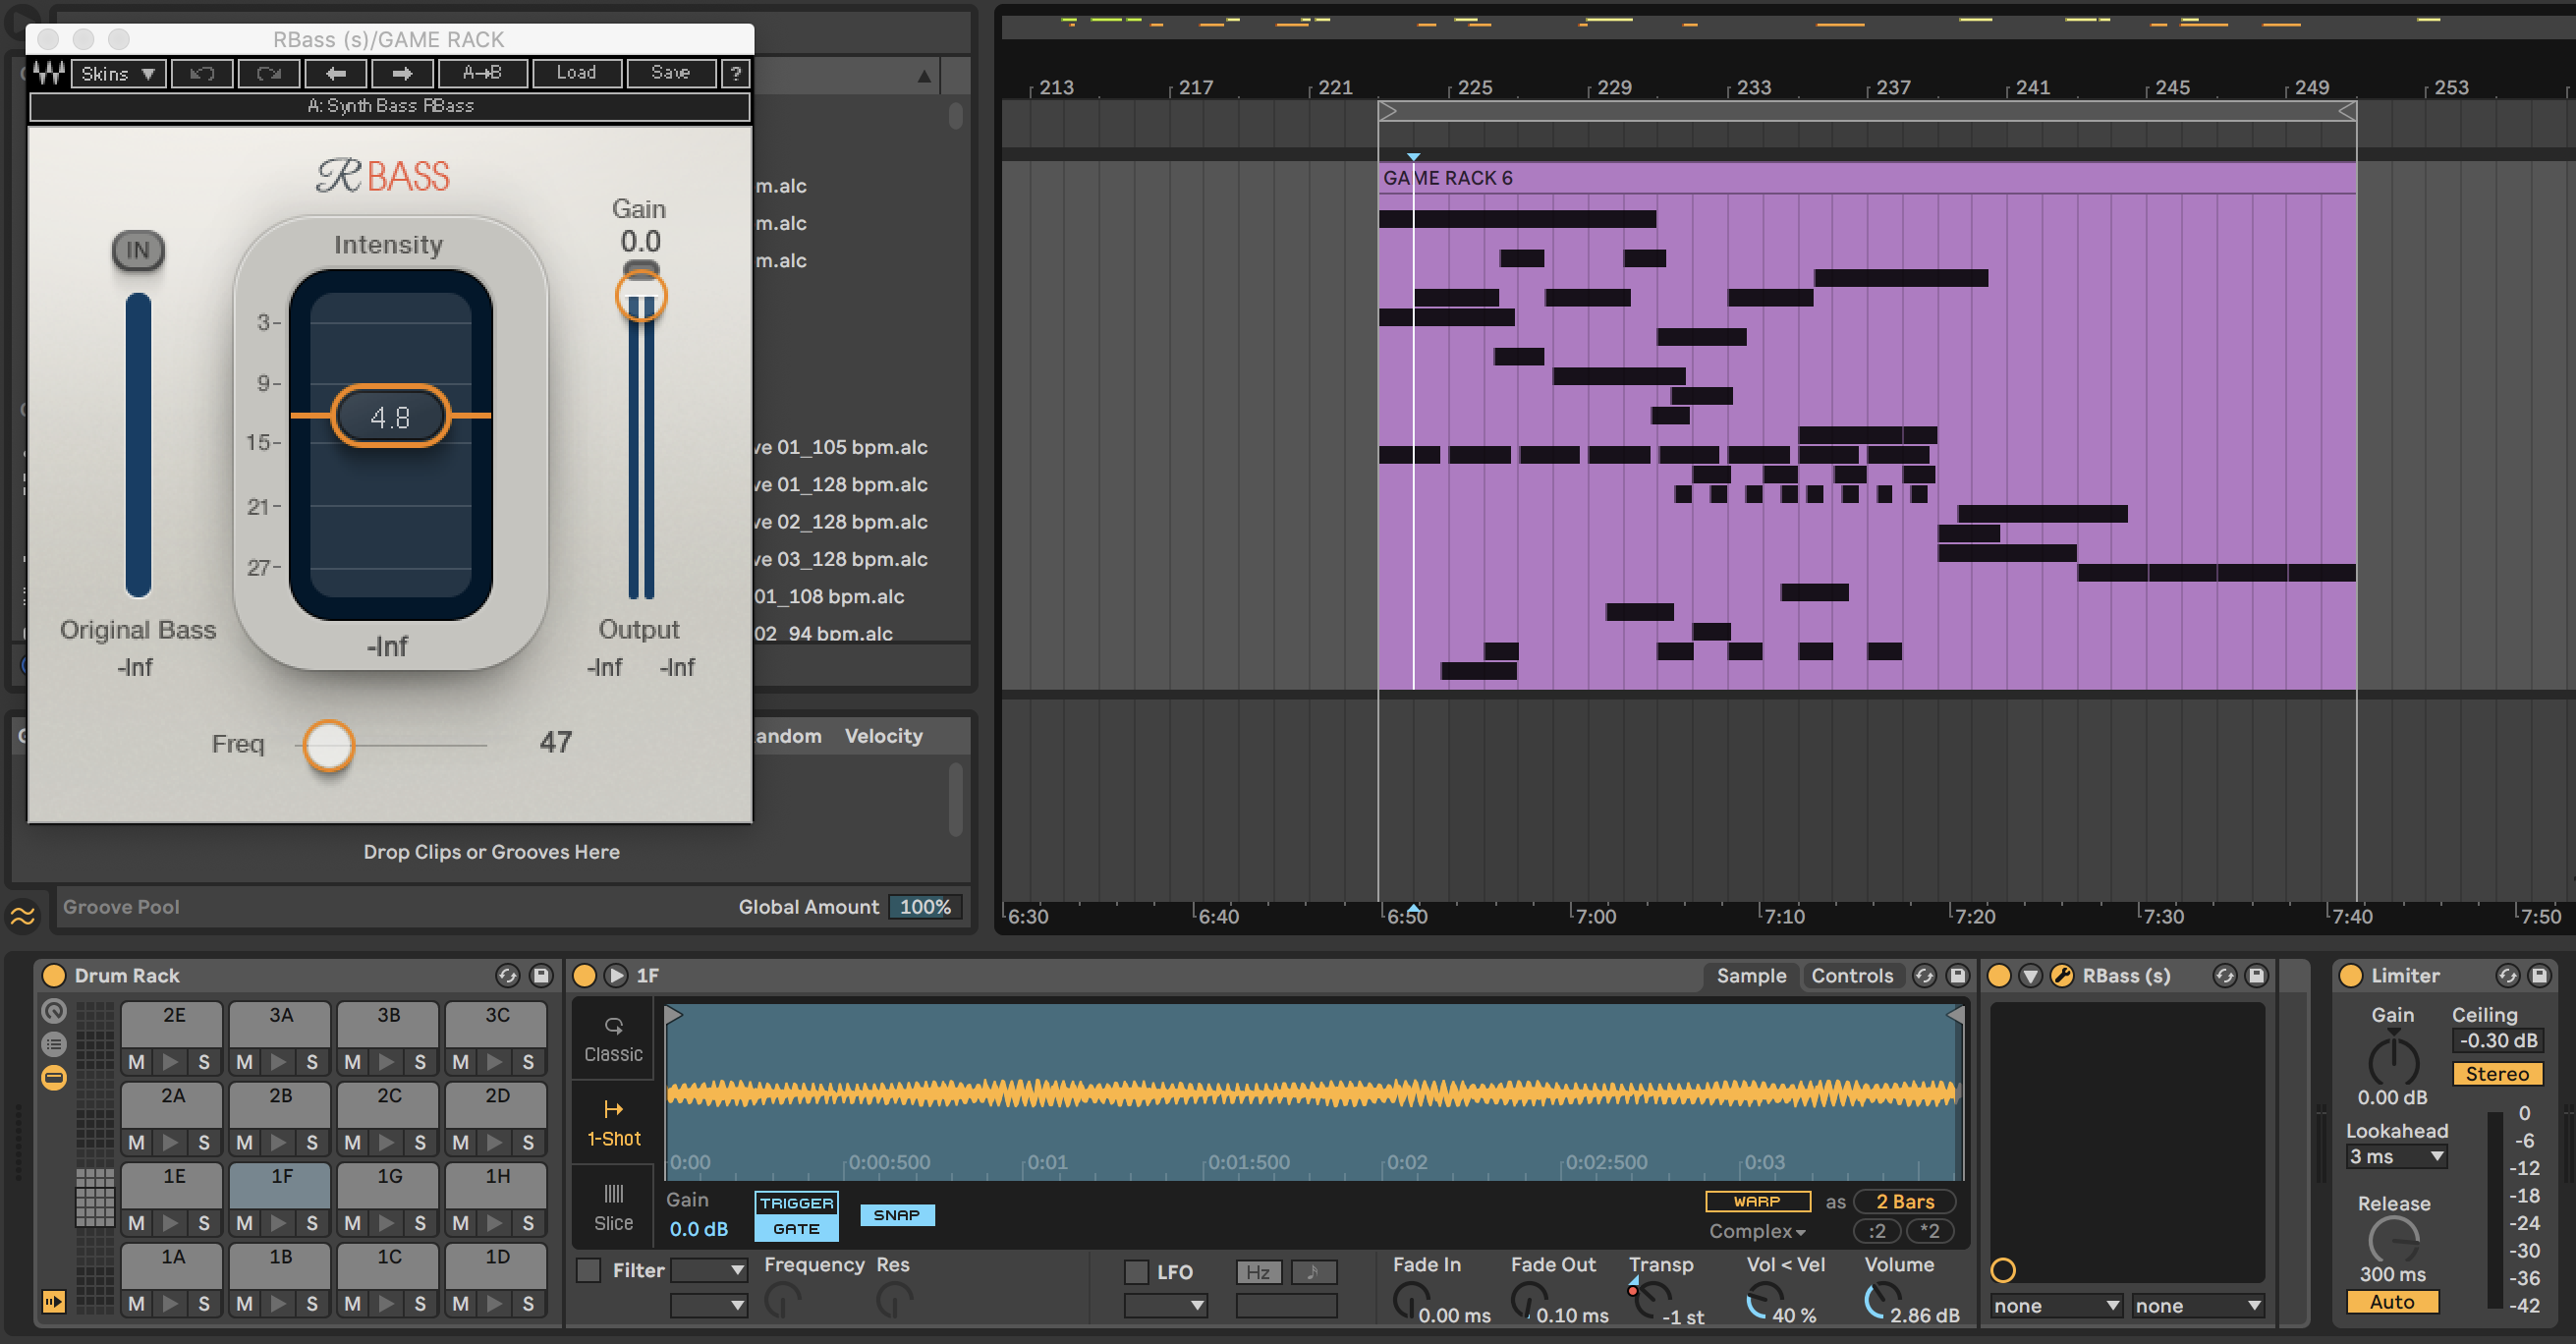Open the first 'none' X-axis parameter dropdown in RBass (s)
Screen dimensions: 2576x1344
2055,1305
